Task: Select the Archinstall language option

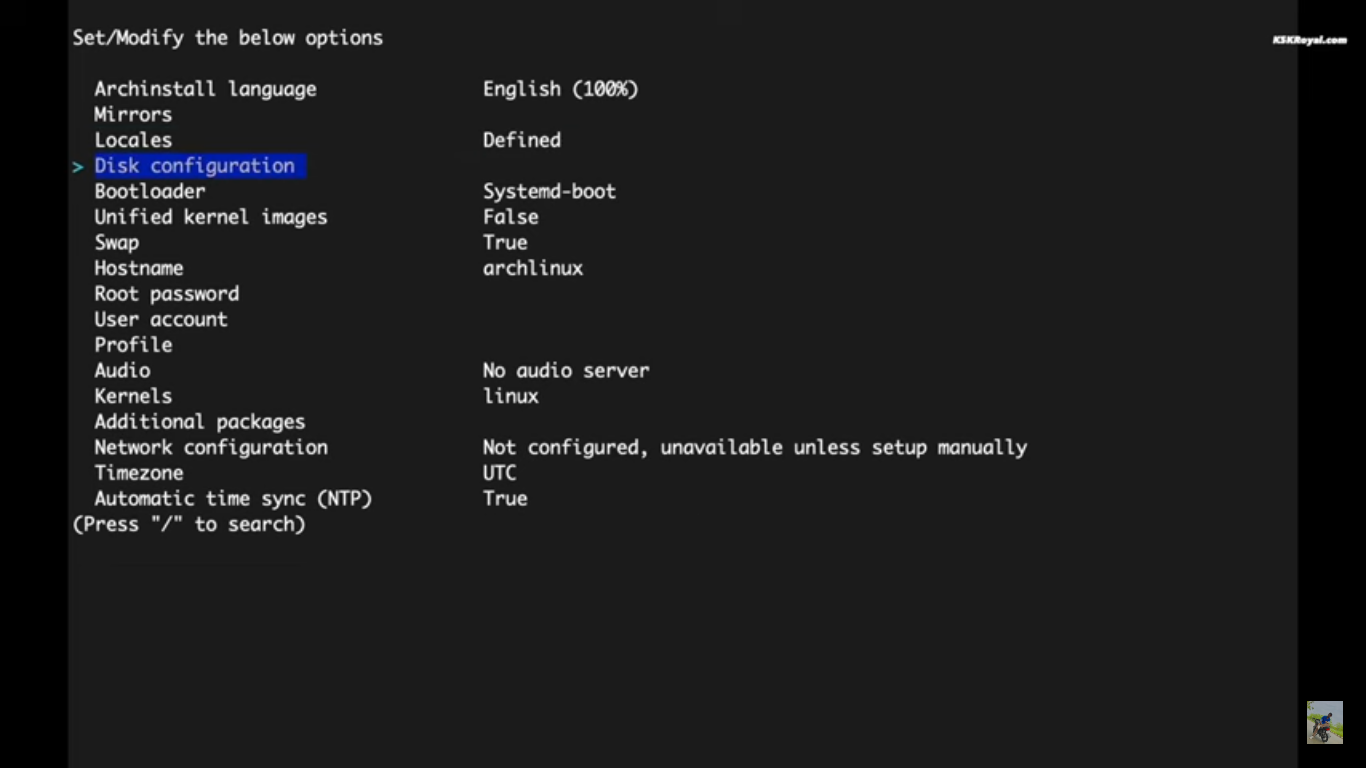Action: [206, 89]
